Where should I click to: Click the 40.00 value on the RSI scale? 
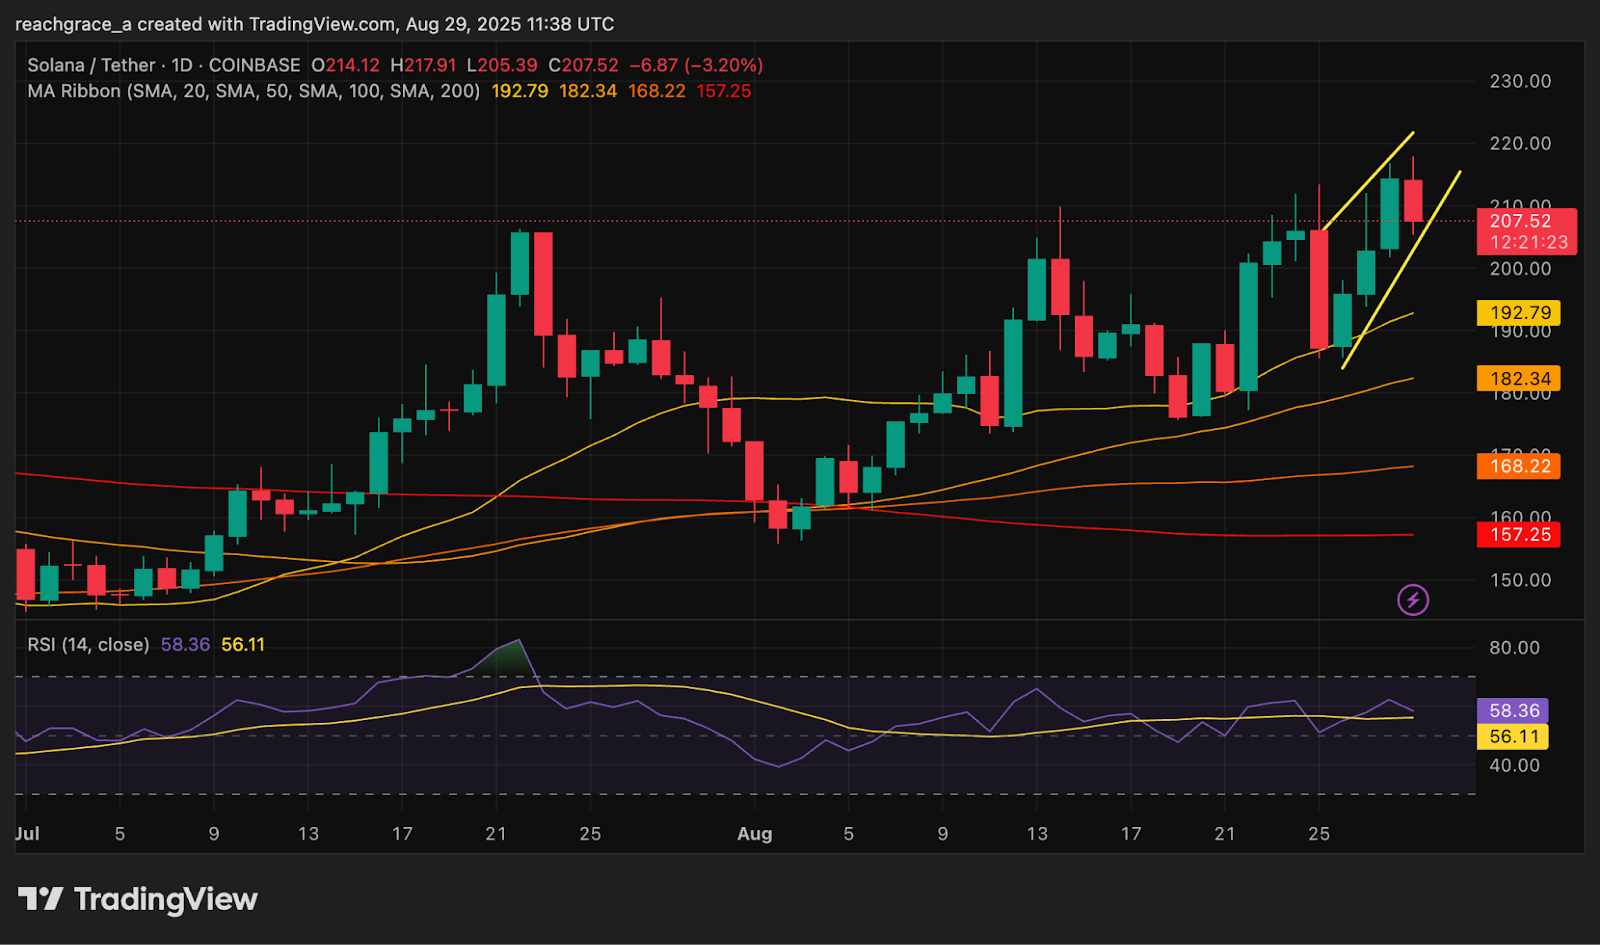coord(1516,765)
